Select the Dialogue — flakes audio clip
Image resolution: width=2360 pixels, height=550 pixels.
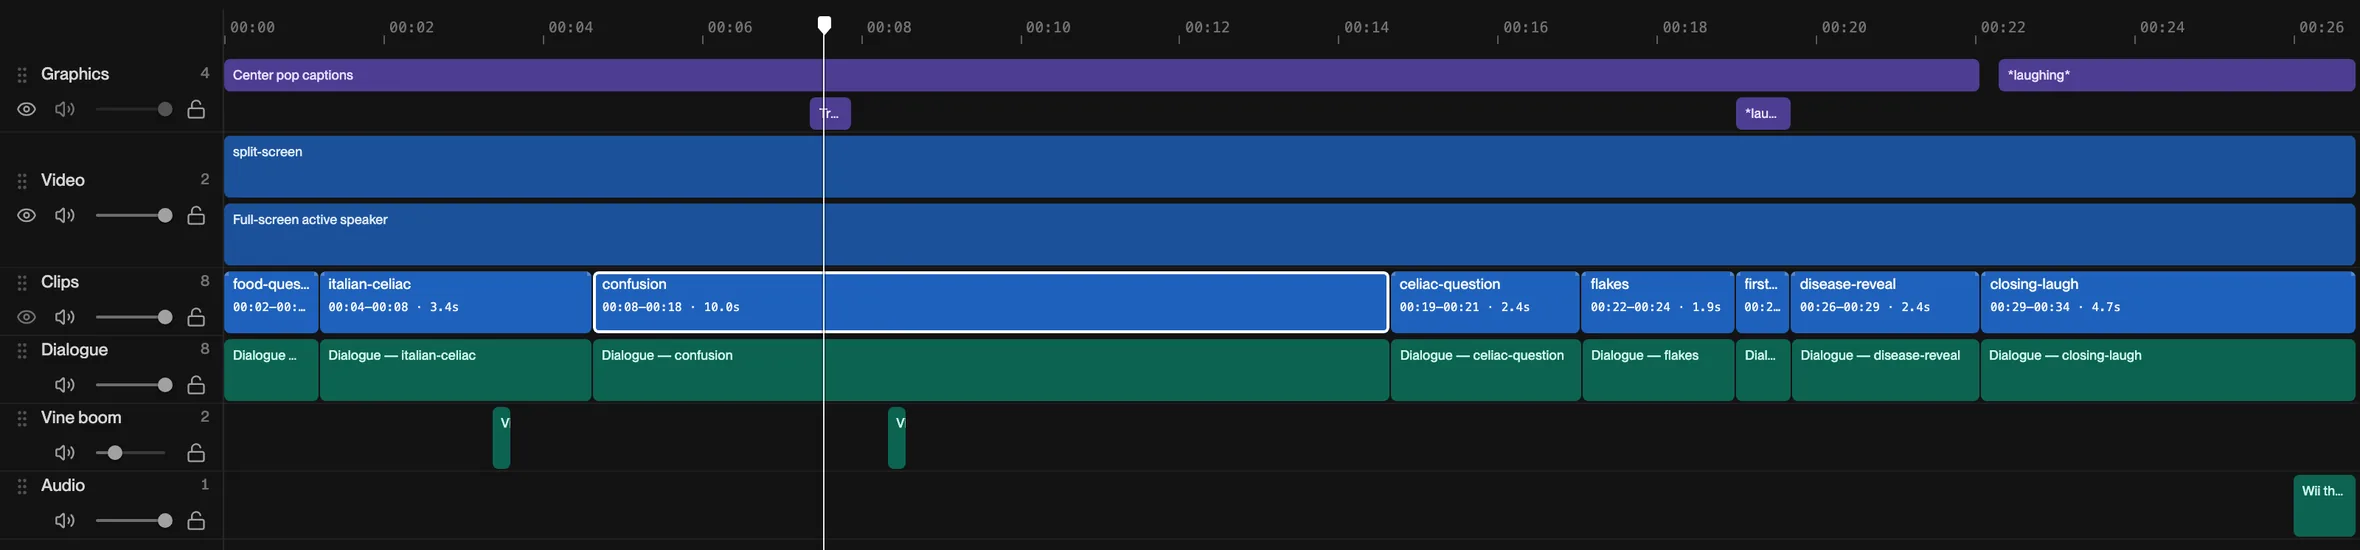click(1658, 370)
